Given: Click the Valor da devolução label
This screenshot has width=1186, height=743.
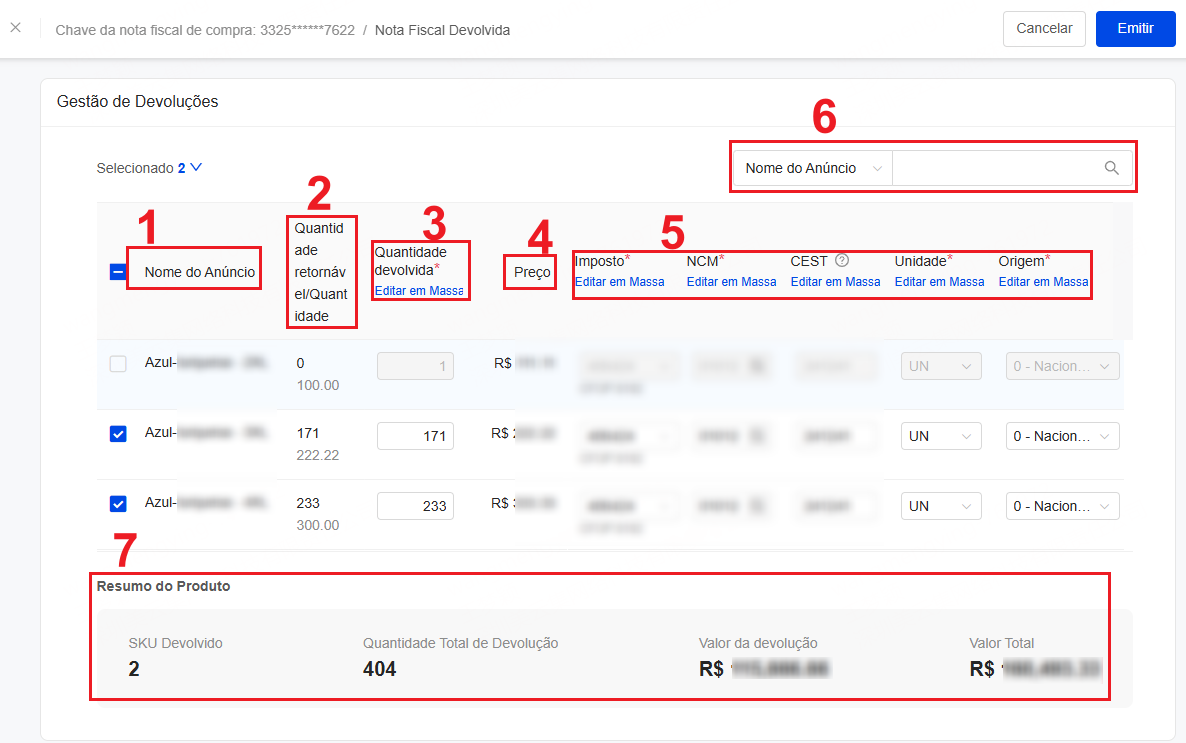Looking at the screenshot, I should pyautogui.click(x=758, y=643).
